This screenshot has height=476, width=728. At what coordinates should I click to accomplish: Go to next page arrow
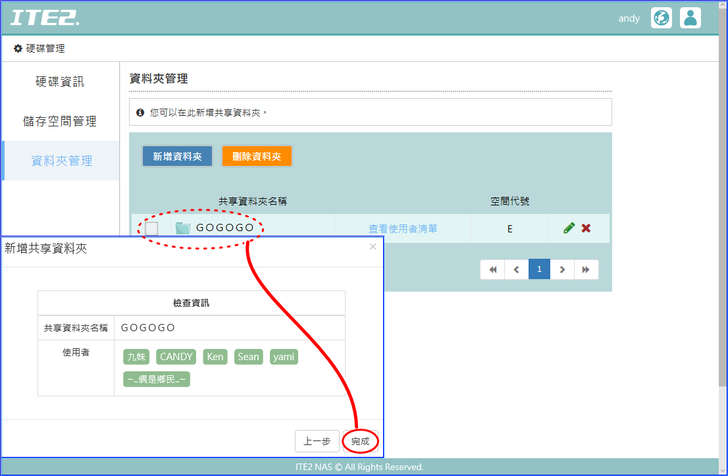coord(563,269)
